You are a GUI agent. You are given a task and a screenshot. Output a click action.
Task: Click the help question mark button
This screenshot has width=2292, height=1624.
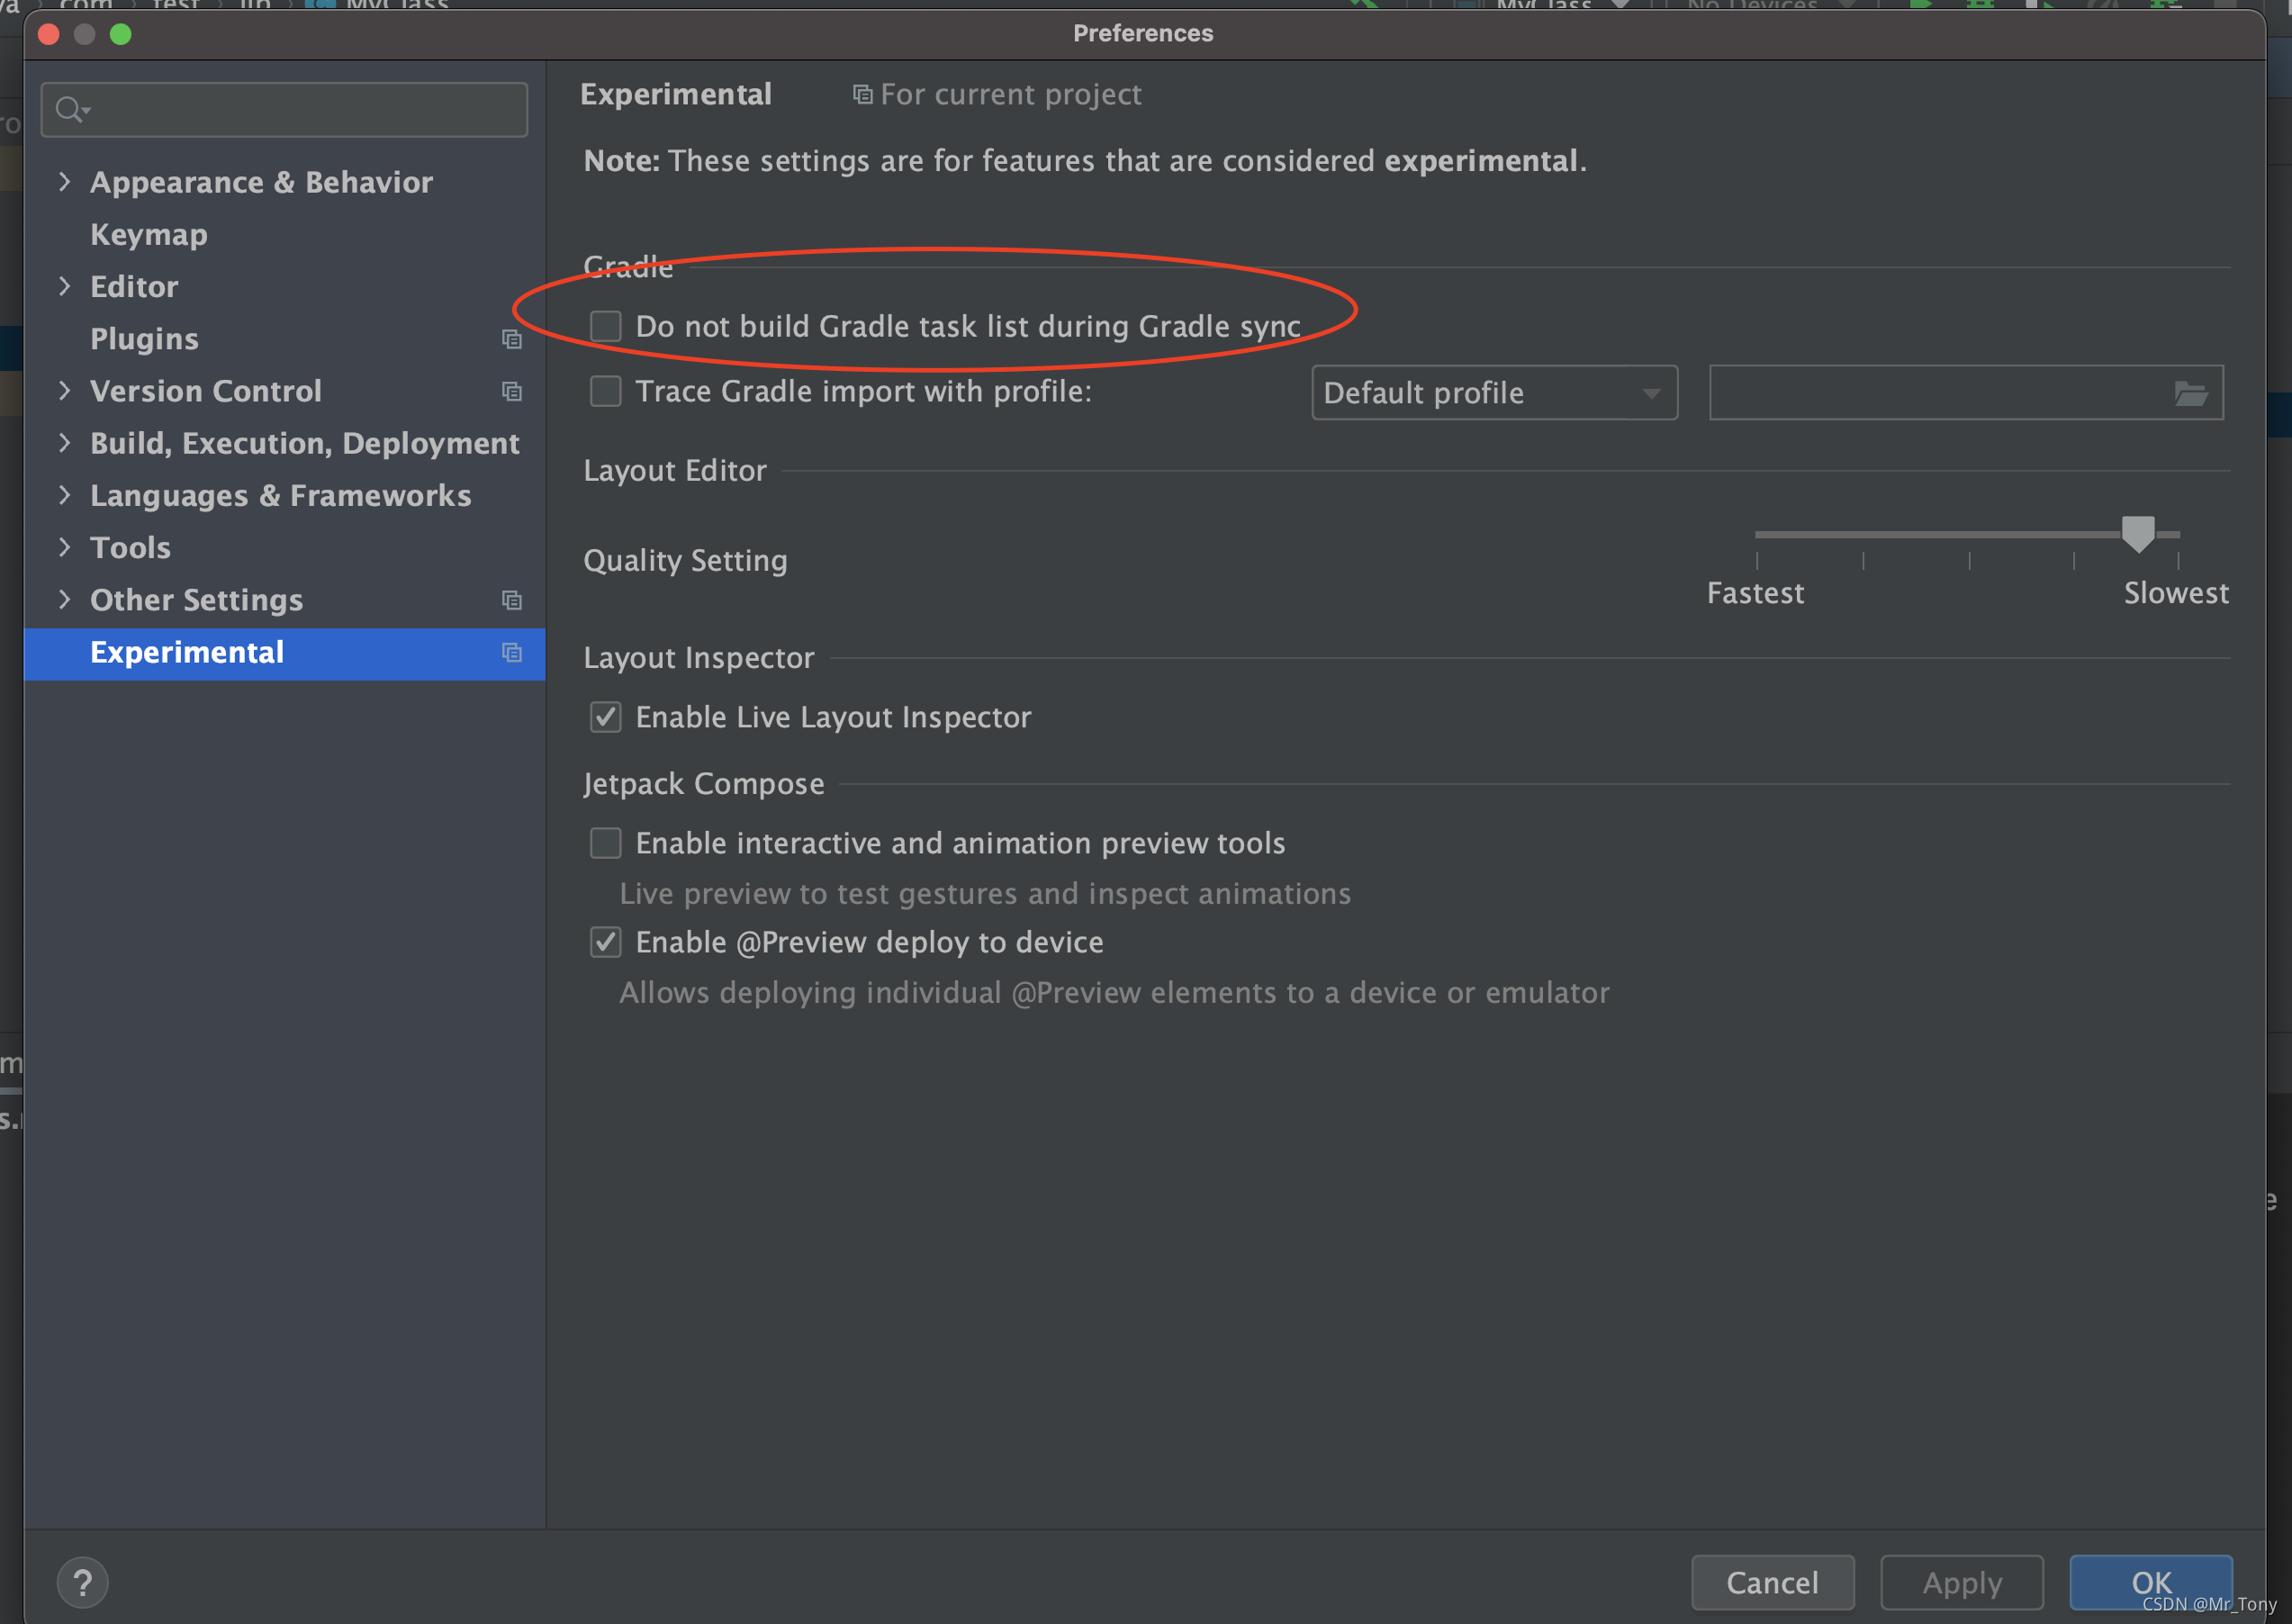pyautogui.click(x=82, y=1582)
